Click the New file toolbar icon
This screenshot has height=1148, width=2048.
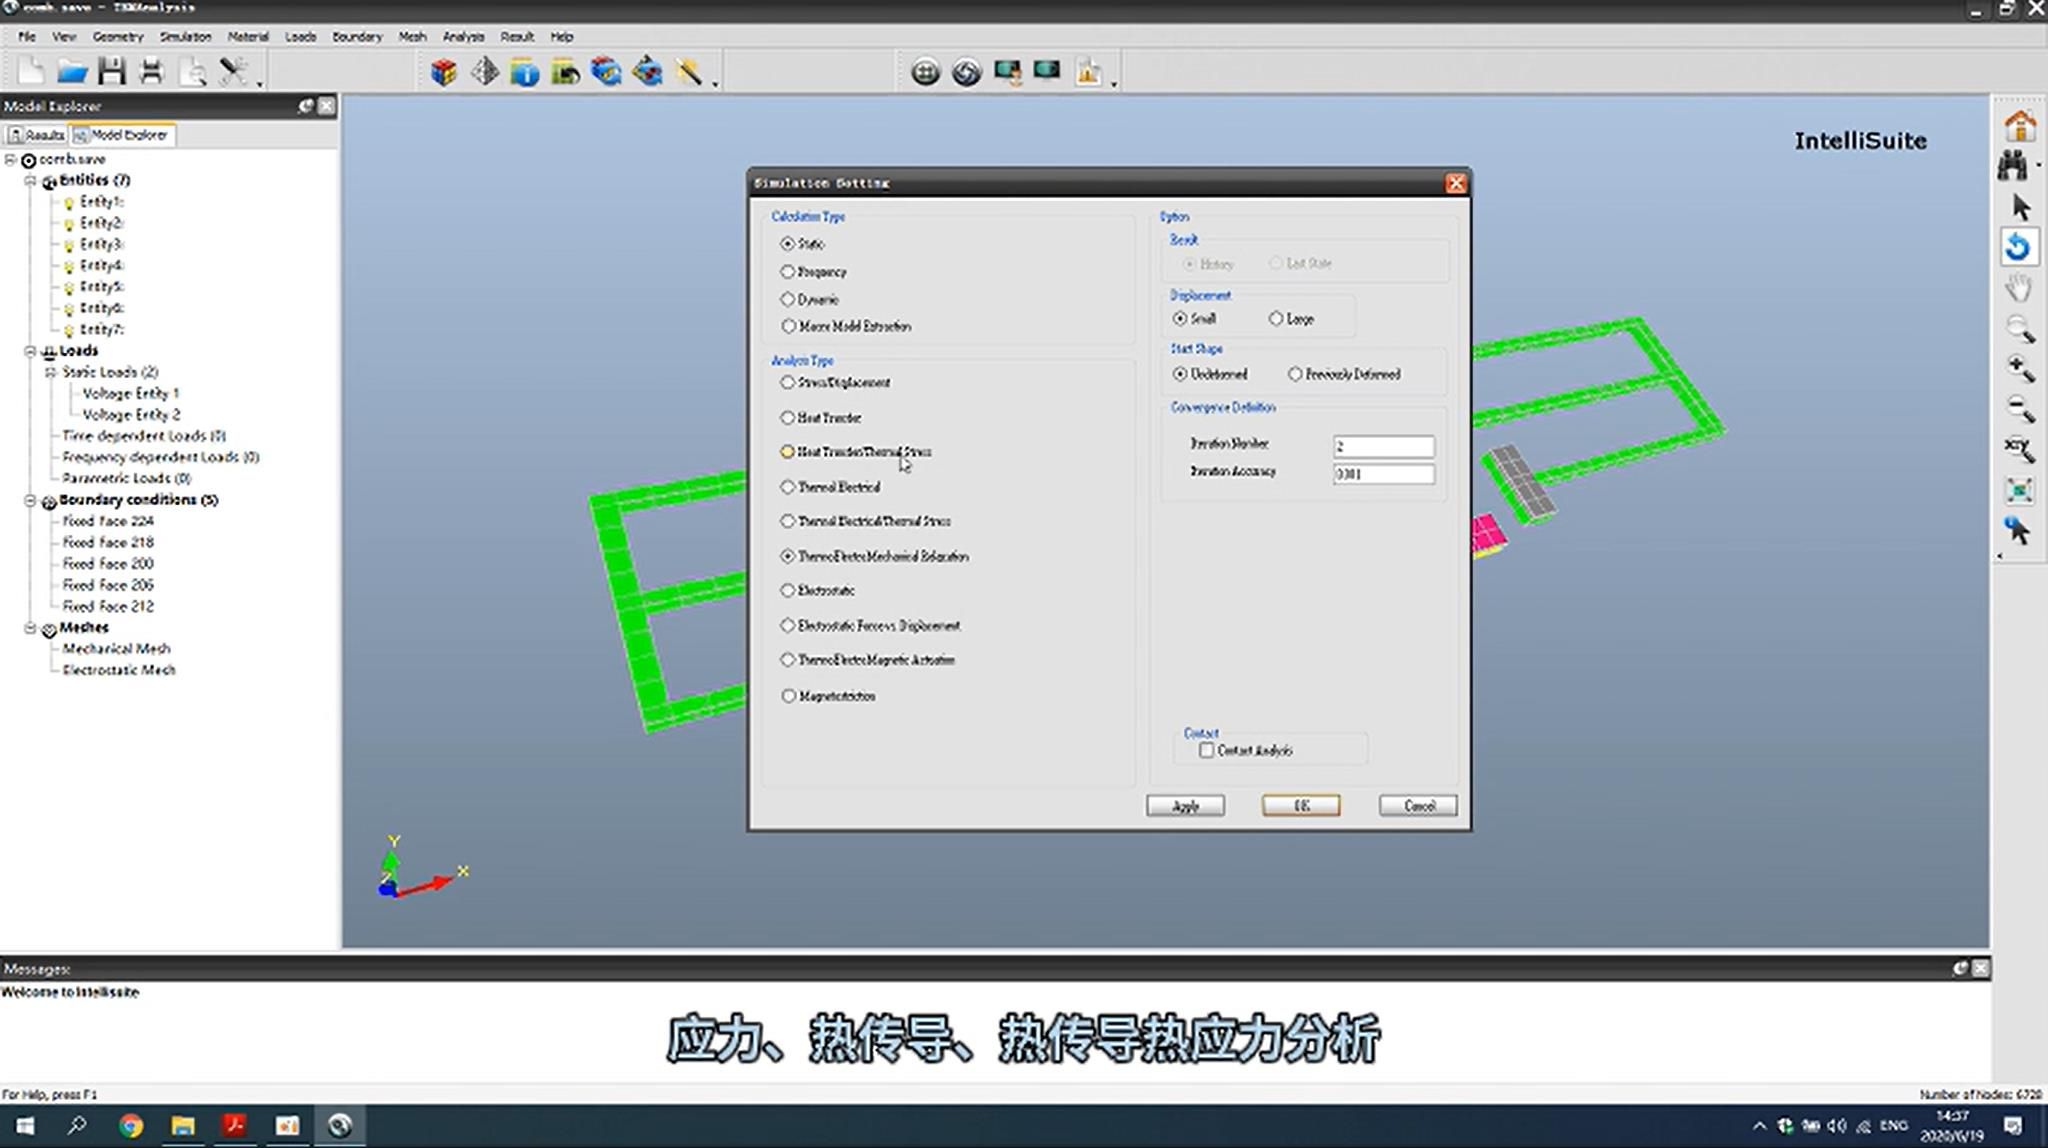coord(32,72)
